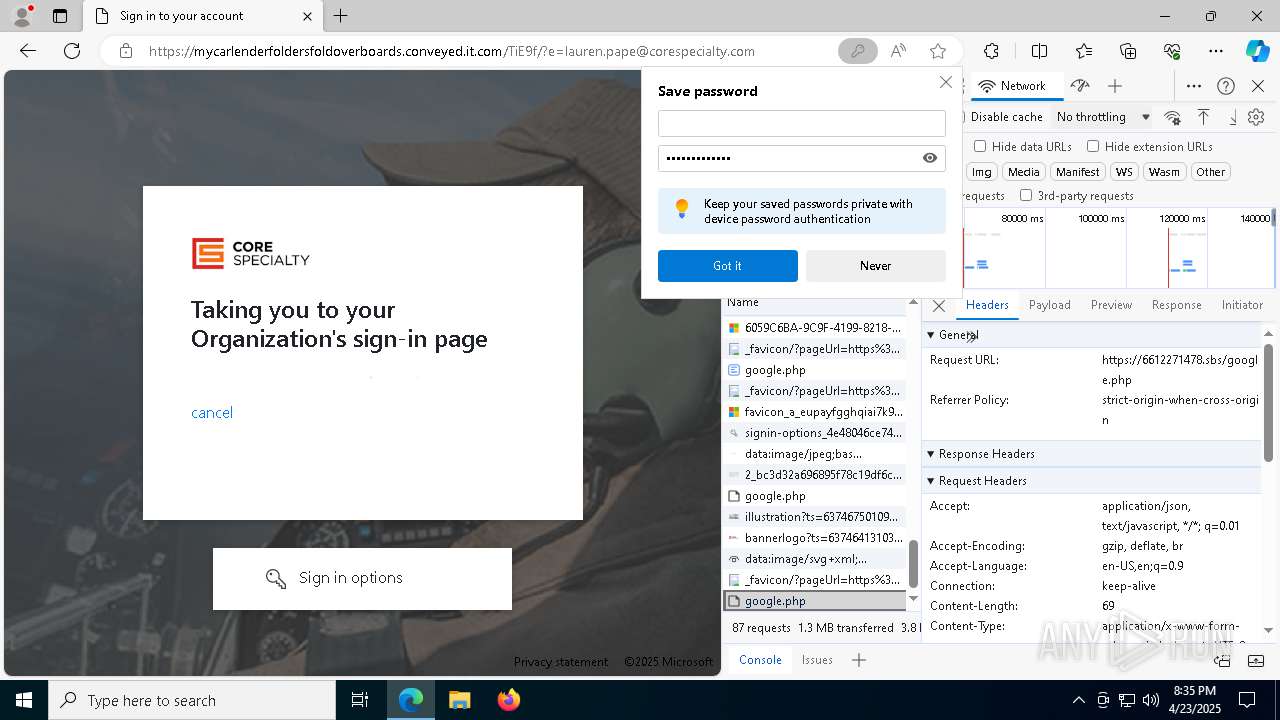Open Browser essentials heart icon
This screenshot has height=720, width=1280.
coord(1172,51)
